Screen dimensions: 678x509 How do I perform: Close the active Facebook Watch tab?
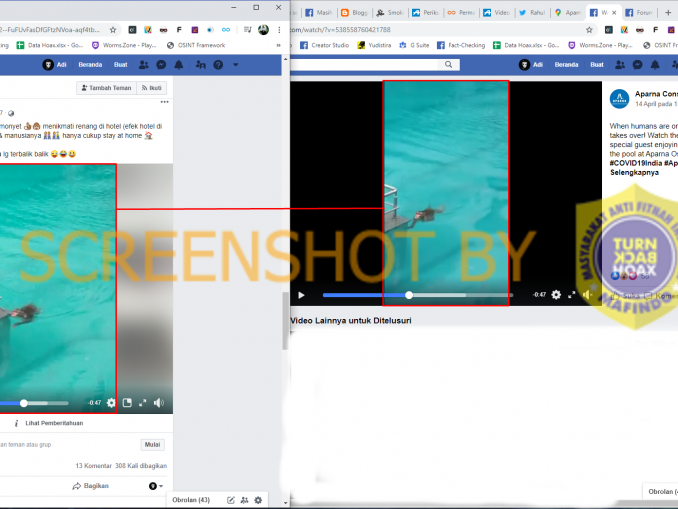614,13
